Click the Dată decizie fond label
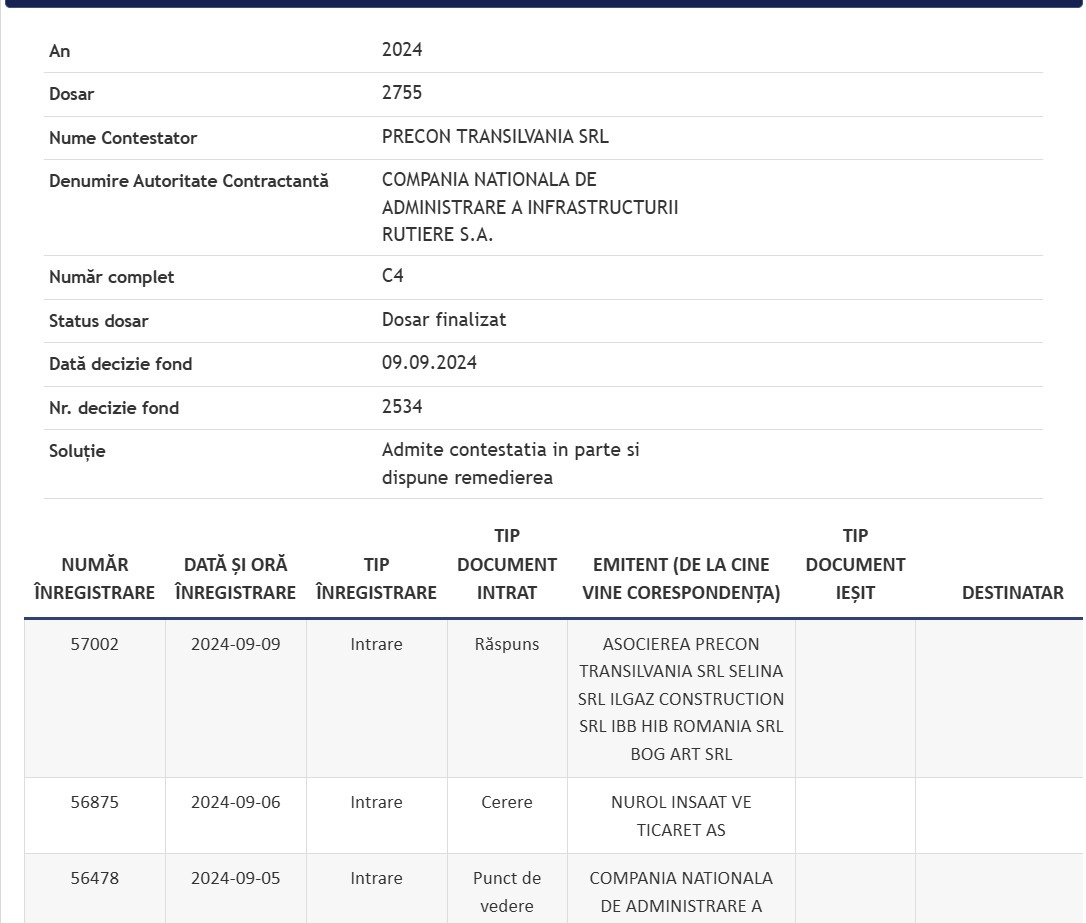The width and height of the screenshot is (1086, 923). pyautogui.click(x=121, y=364)
